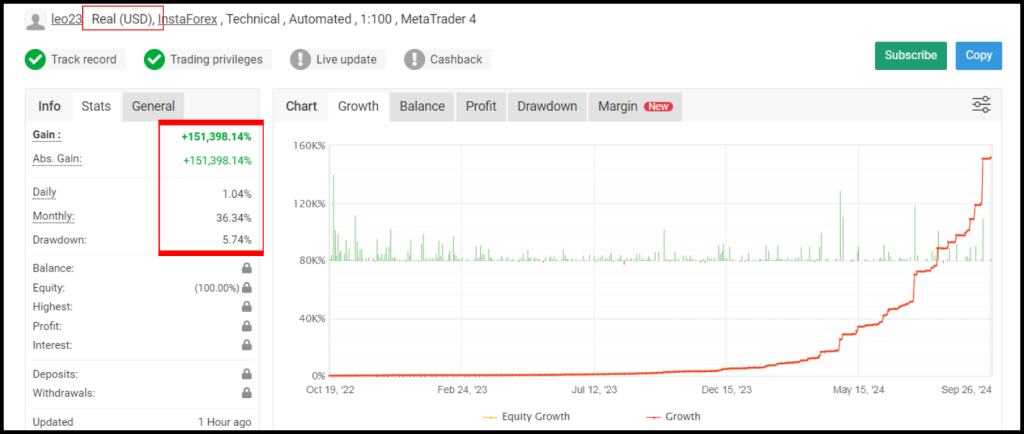The width and height of the screenshot is (1024, 434).
Task: Switch to the Stats tab
Action: coord(96,106)
